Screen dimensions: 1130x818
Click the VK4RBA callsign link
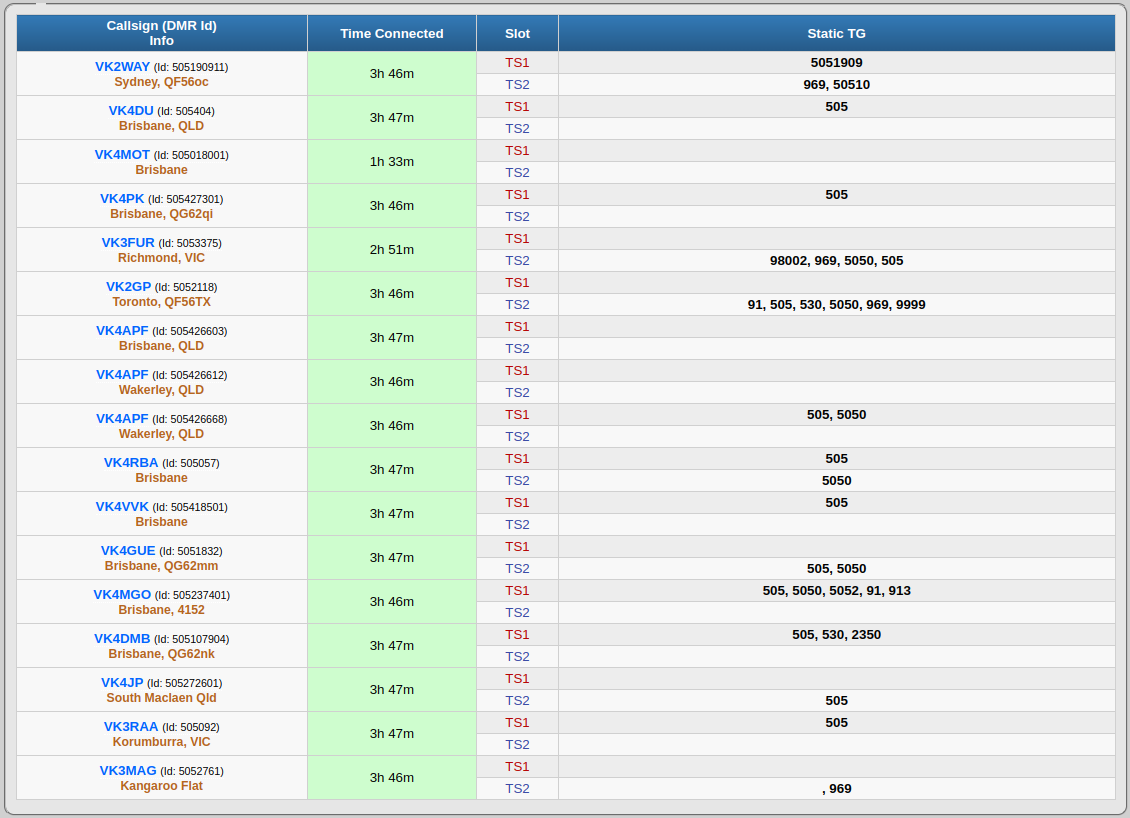131,463
